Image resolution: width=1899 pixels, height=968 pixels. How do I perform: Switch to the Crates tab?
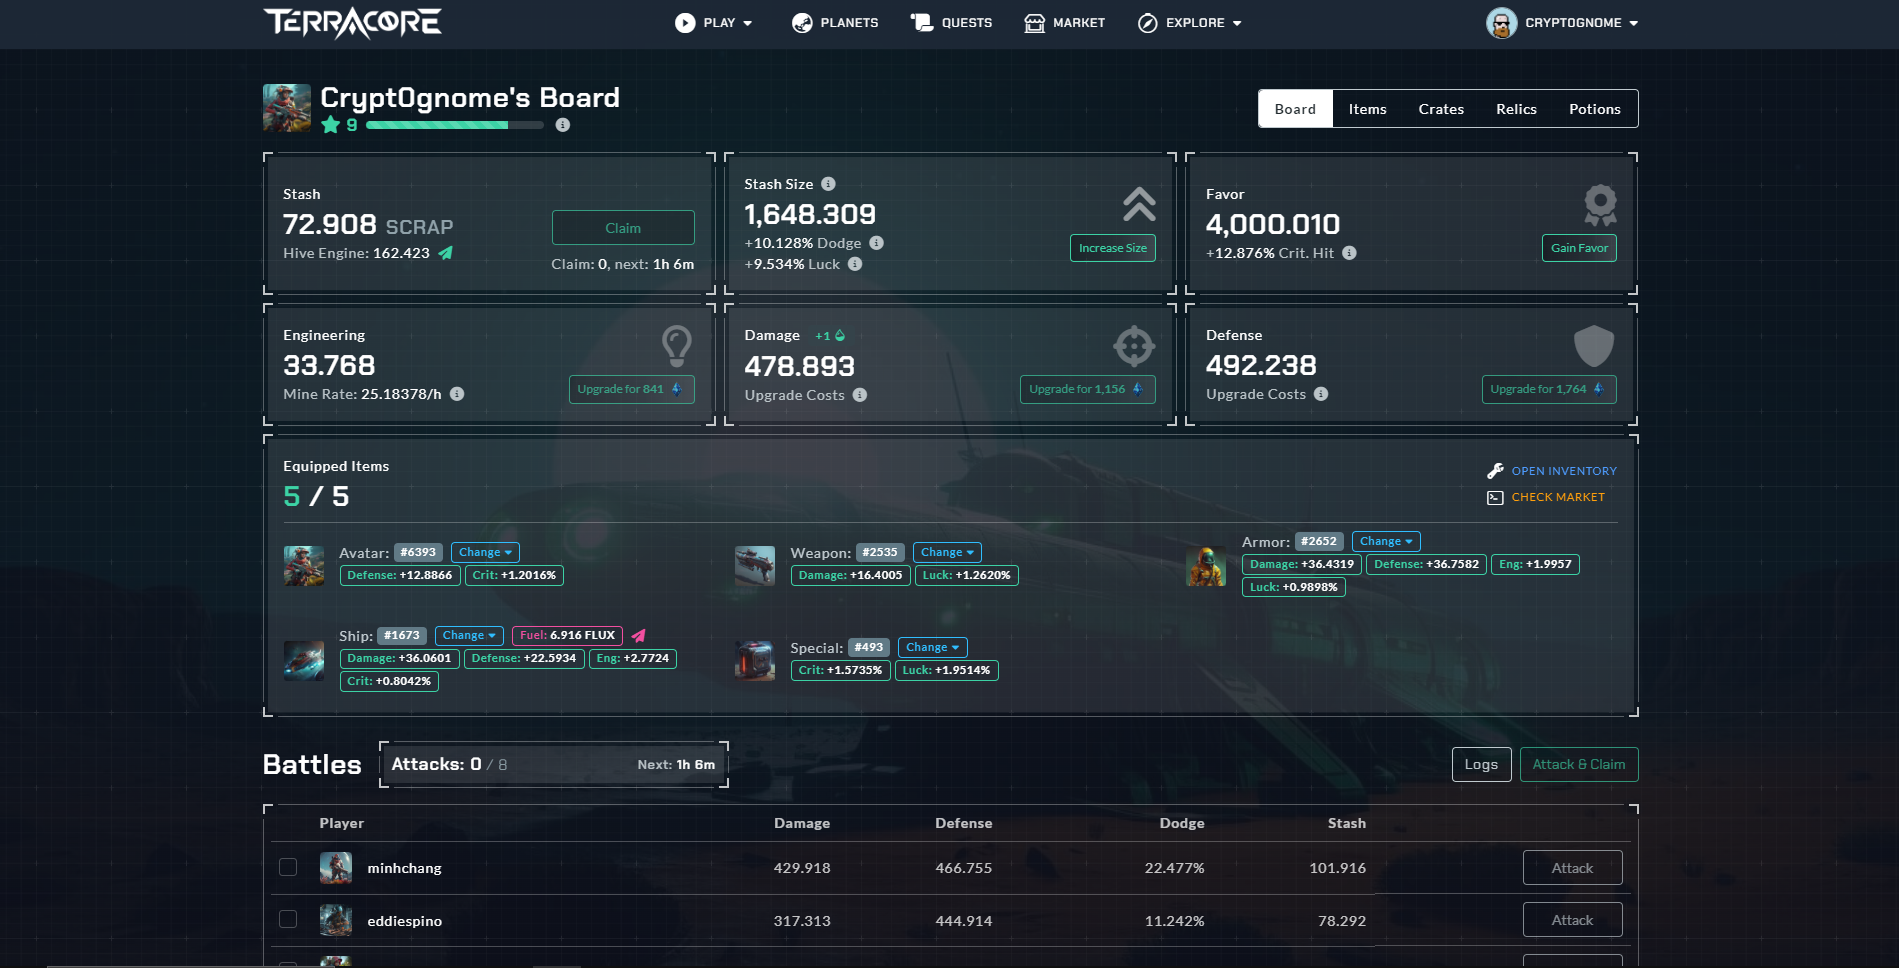coord(1441,109)
